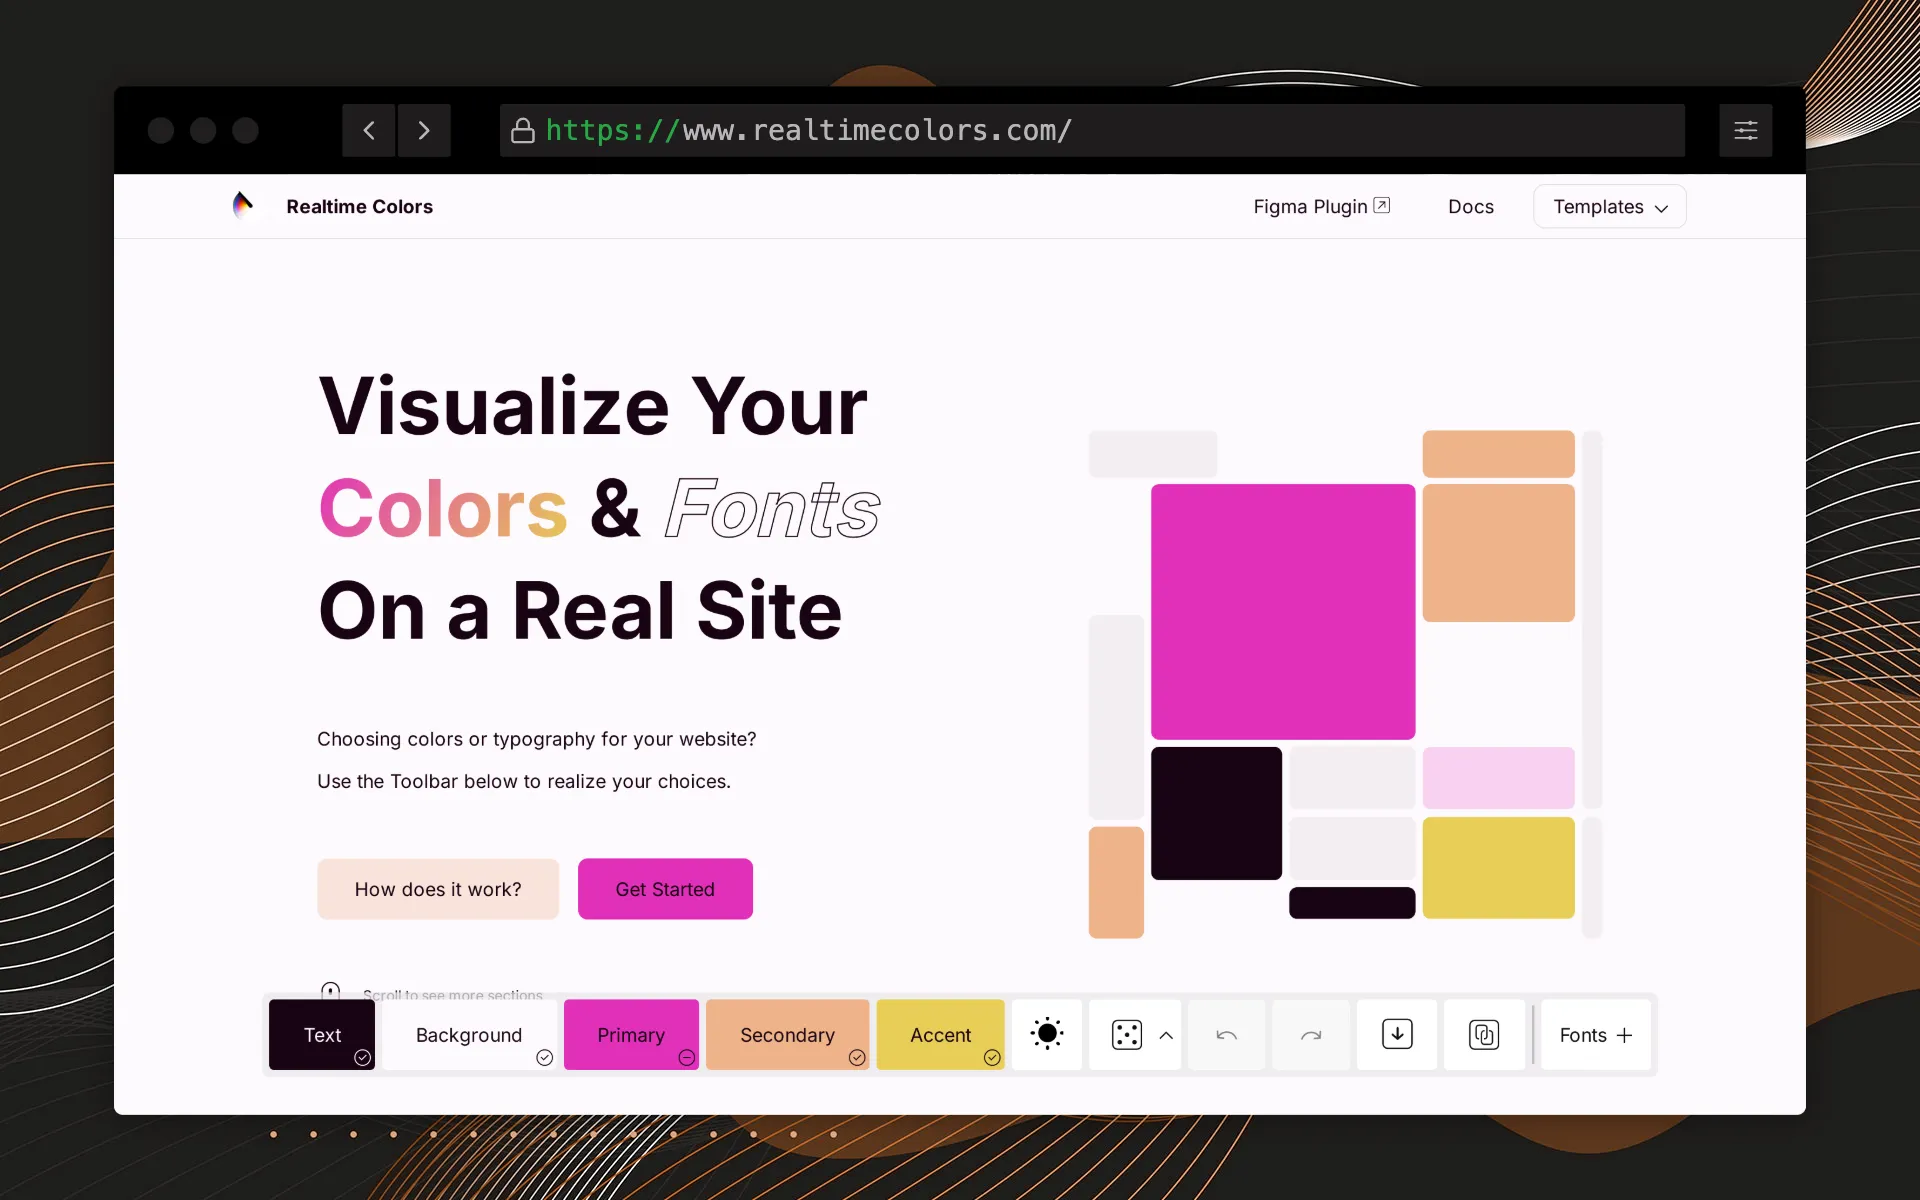Viewport: 1920px width, 1200px height.
Task: Click the Realtime Colors logo icon
Action: 243,206
